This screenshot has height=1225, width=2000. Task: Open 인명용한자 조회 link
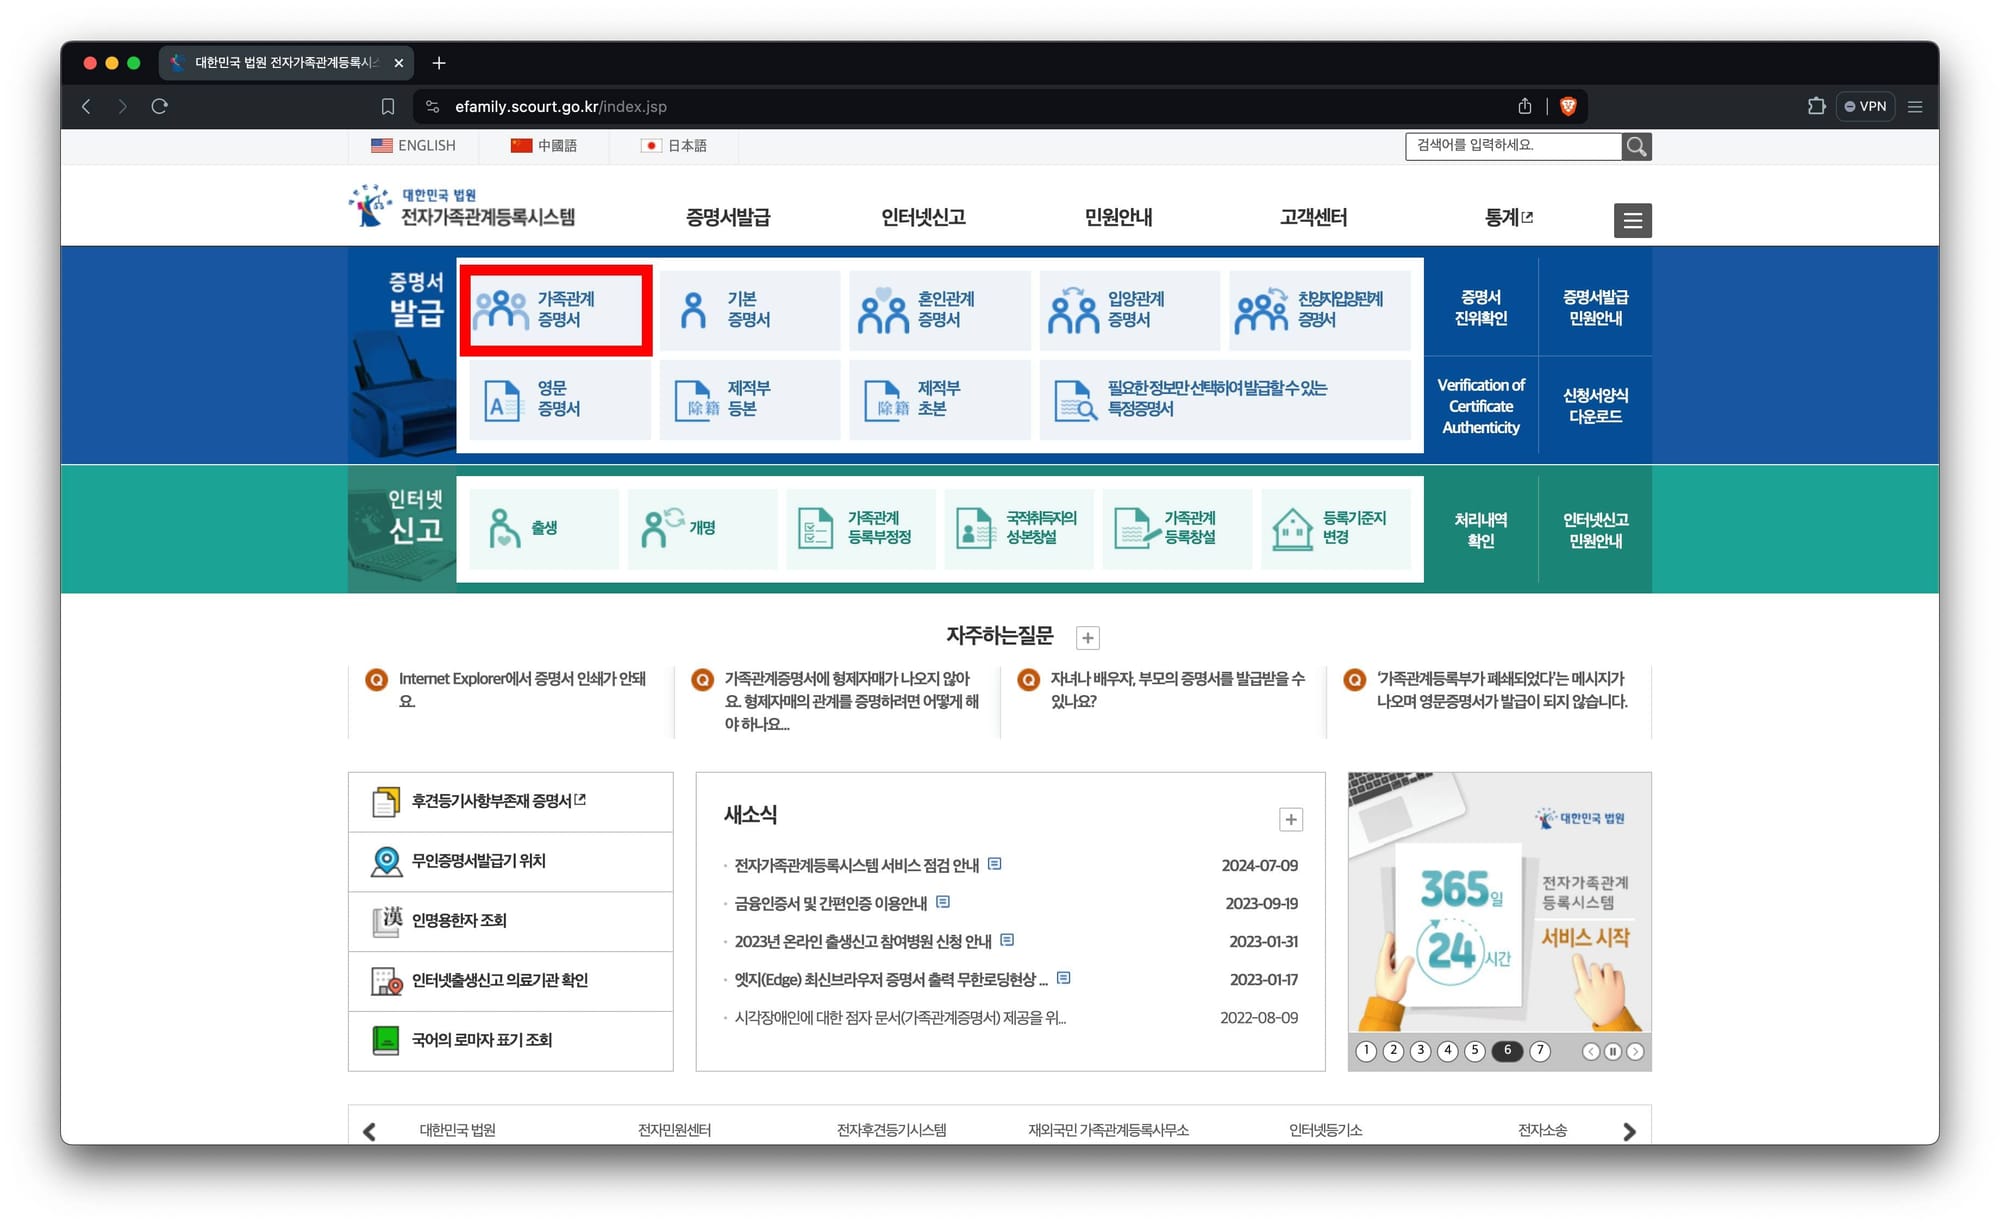[510, 921]
